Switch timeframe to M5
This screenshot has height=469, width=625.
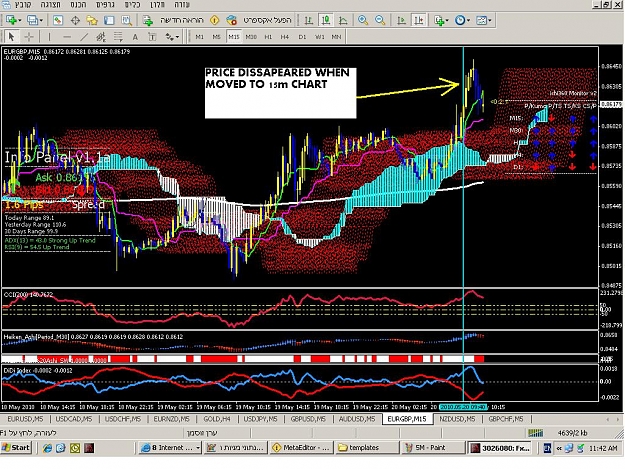[x=216, y=37]
